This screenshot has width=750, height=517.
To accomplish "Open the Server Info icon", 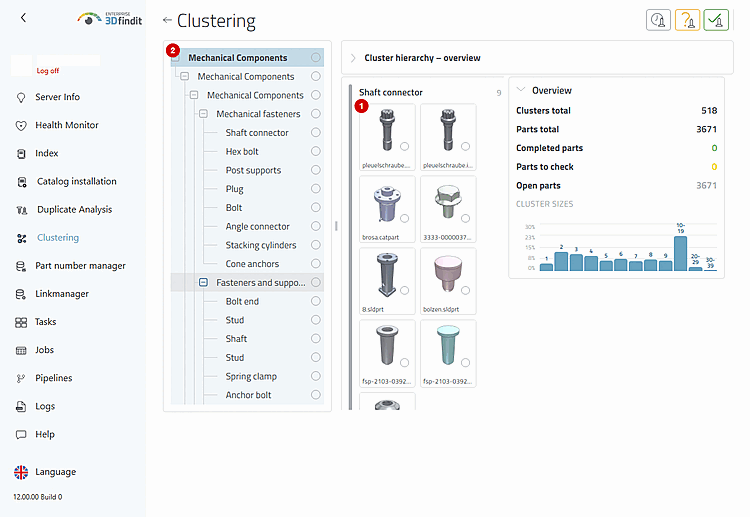I will pyautogui.click(x=21, y=98).
